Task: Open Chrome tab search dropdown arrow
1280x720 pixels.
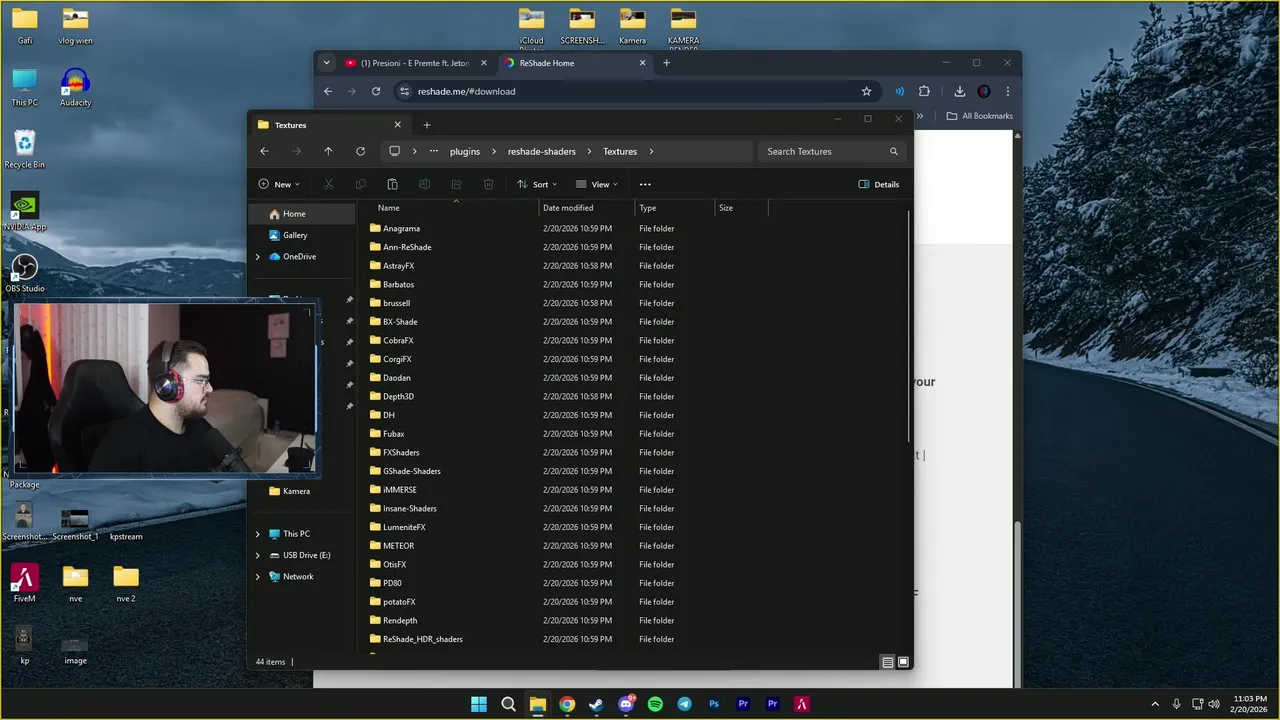Action: click(326, 63)
